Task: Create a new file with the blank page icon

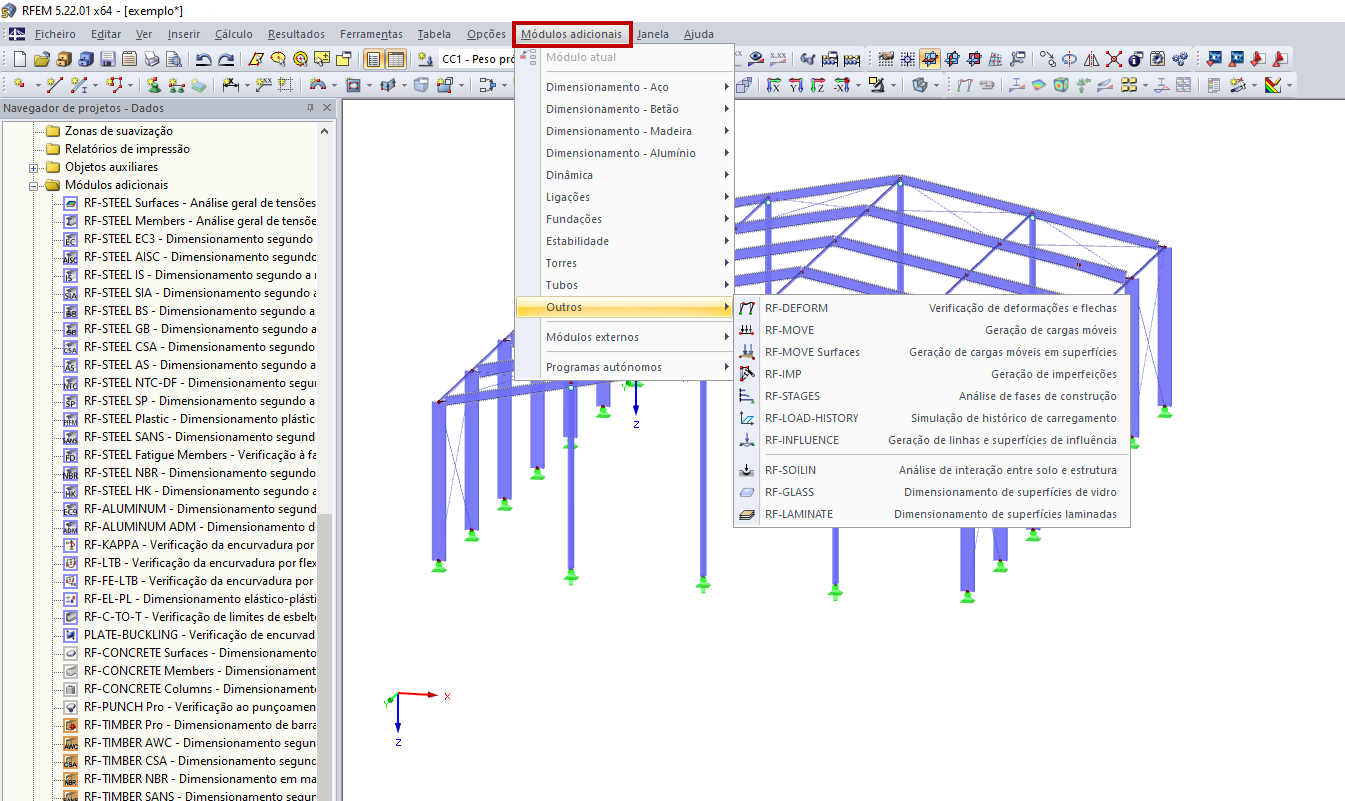Action: pos(20,59)
